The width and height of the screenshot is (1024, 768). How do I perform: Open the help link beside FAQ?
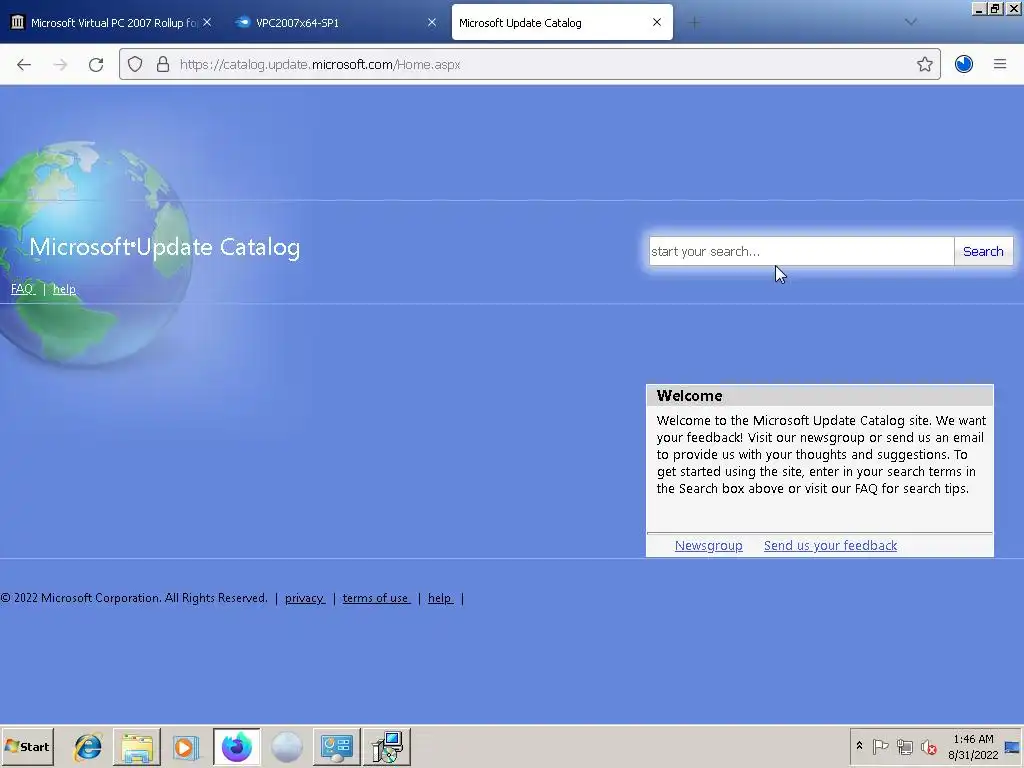64,289
